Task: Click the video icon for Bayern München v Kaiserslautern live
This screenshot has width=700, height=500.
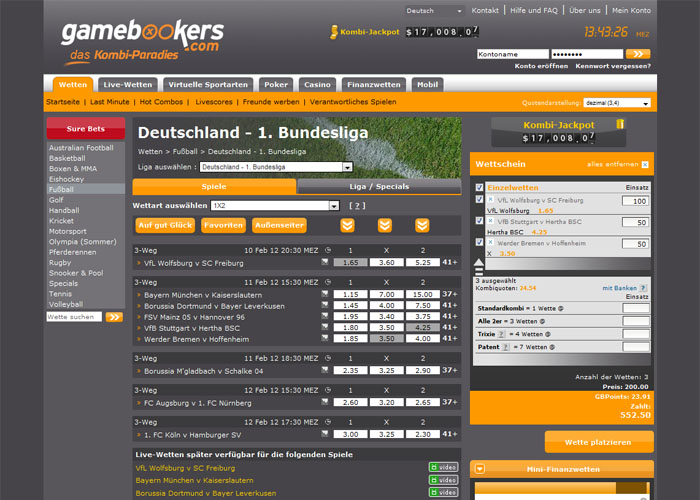Action: click(443, 479)
